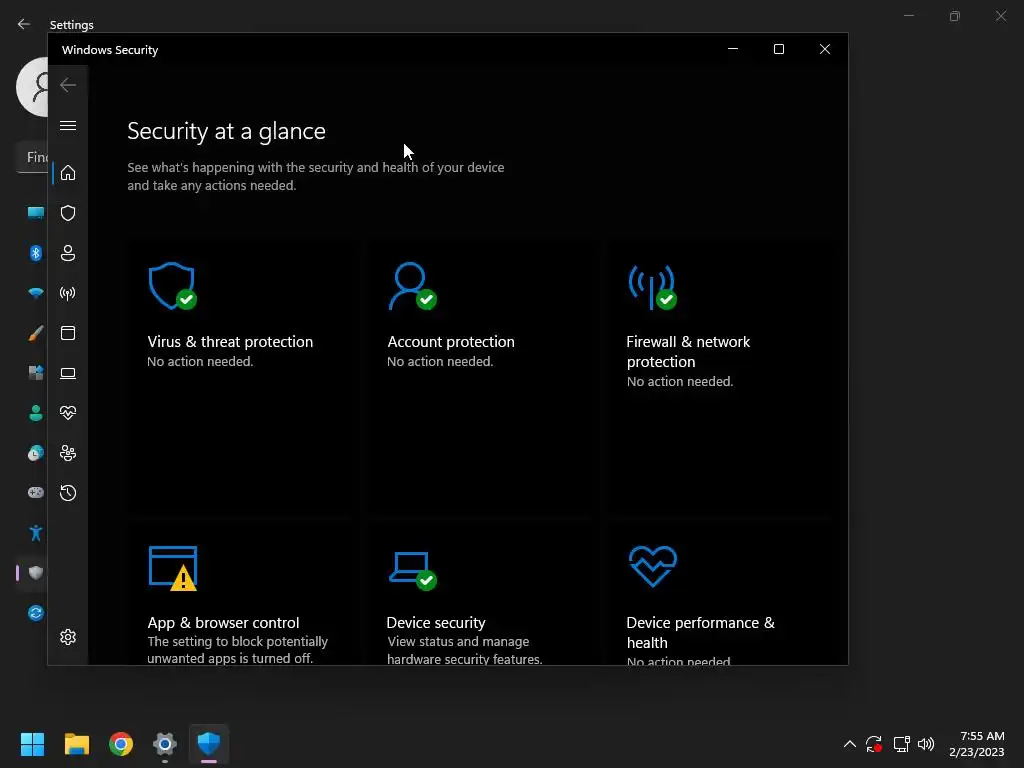This screenshot has height=768, width=1024.
Task: Close the Windows Security window
Action: tap(825, 49)
